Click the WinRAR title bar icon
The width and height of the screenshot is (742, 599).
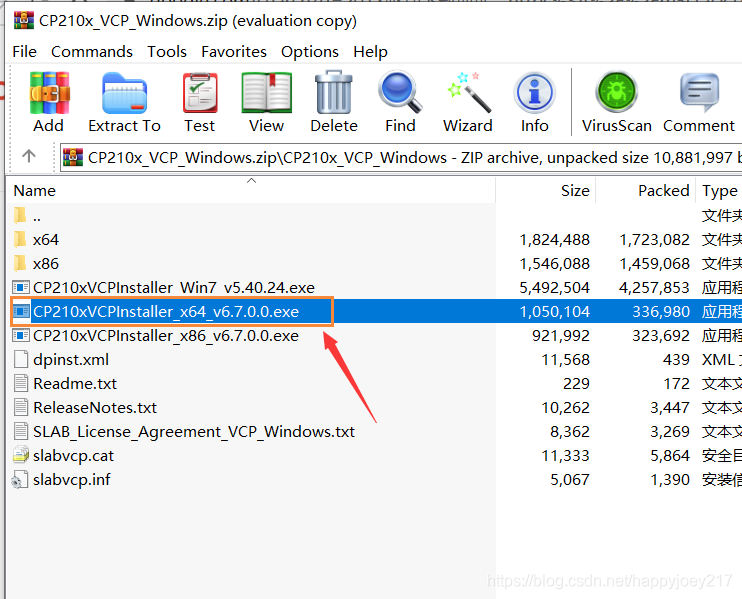[x=24, y=20]
